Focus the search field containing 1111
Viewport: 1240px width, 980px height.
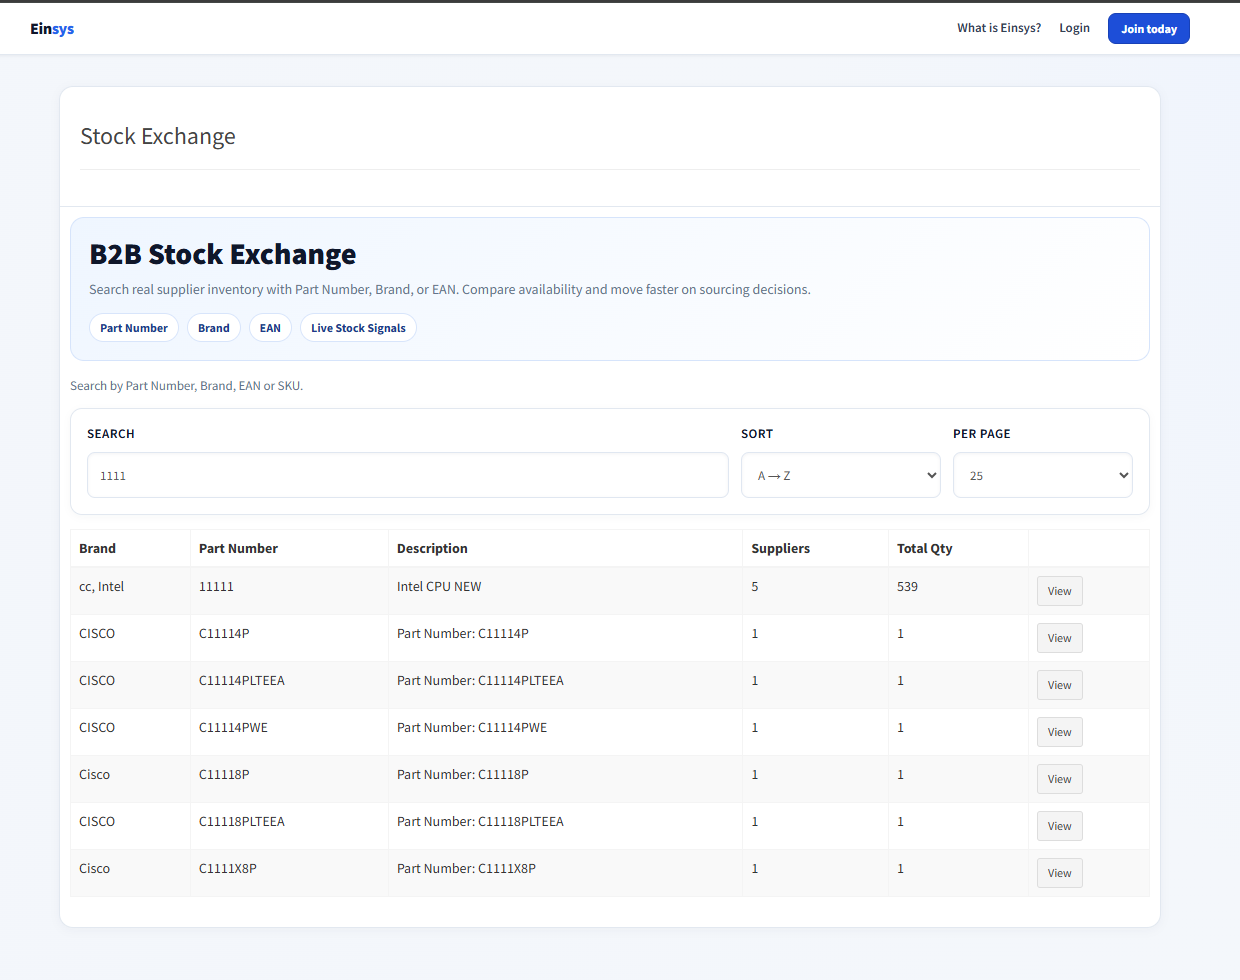tap(408, 475)
